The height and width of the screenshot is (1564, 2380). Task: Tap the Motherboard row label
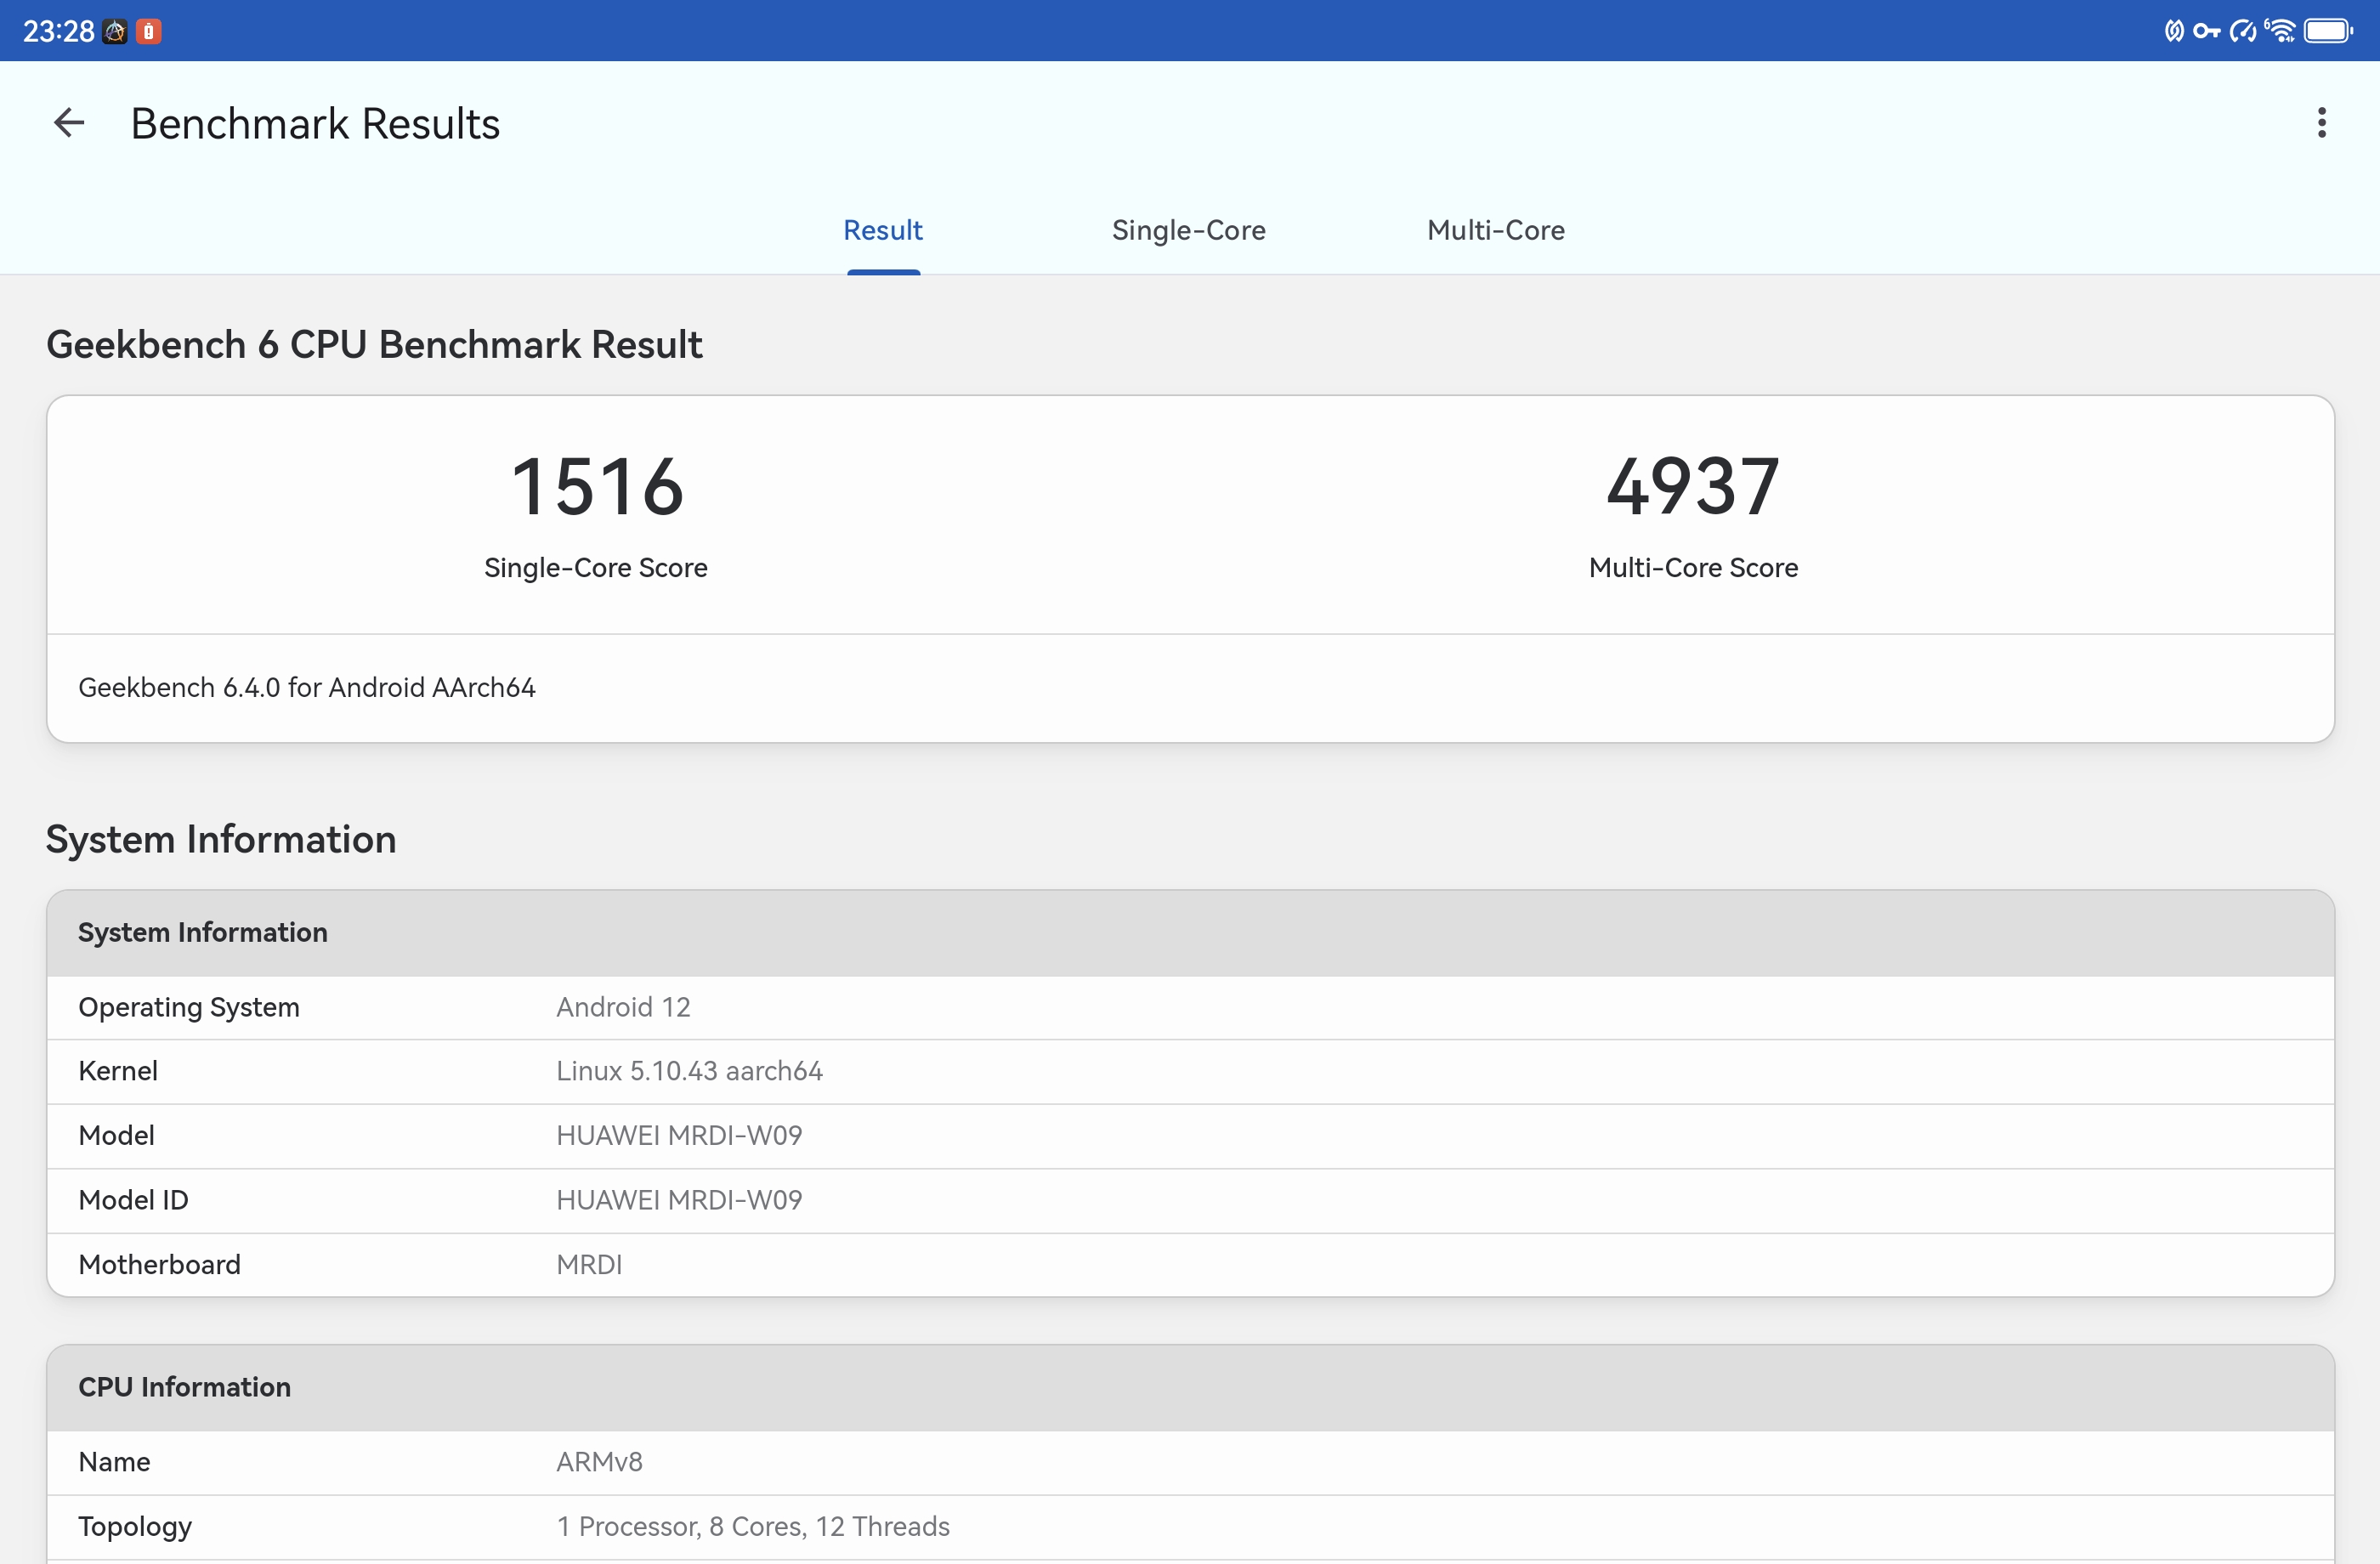pos(159,1265)
